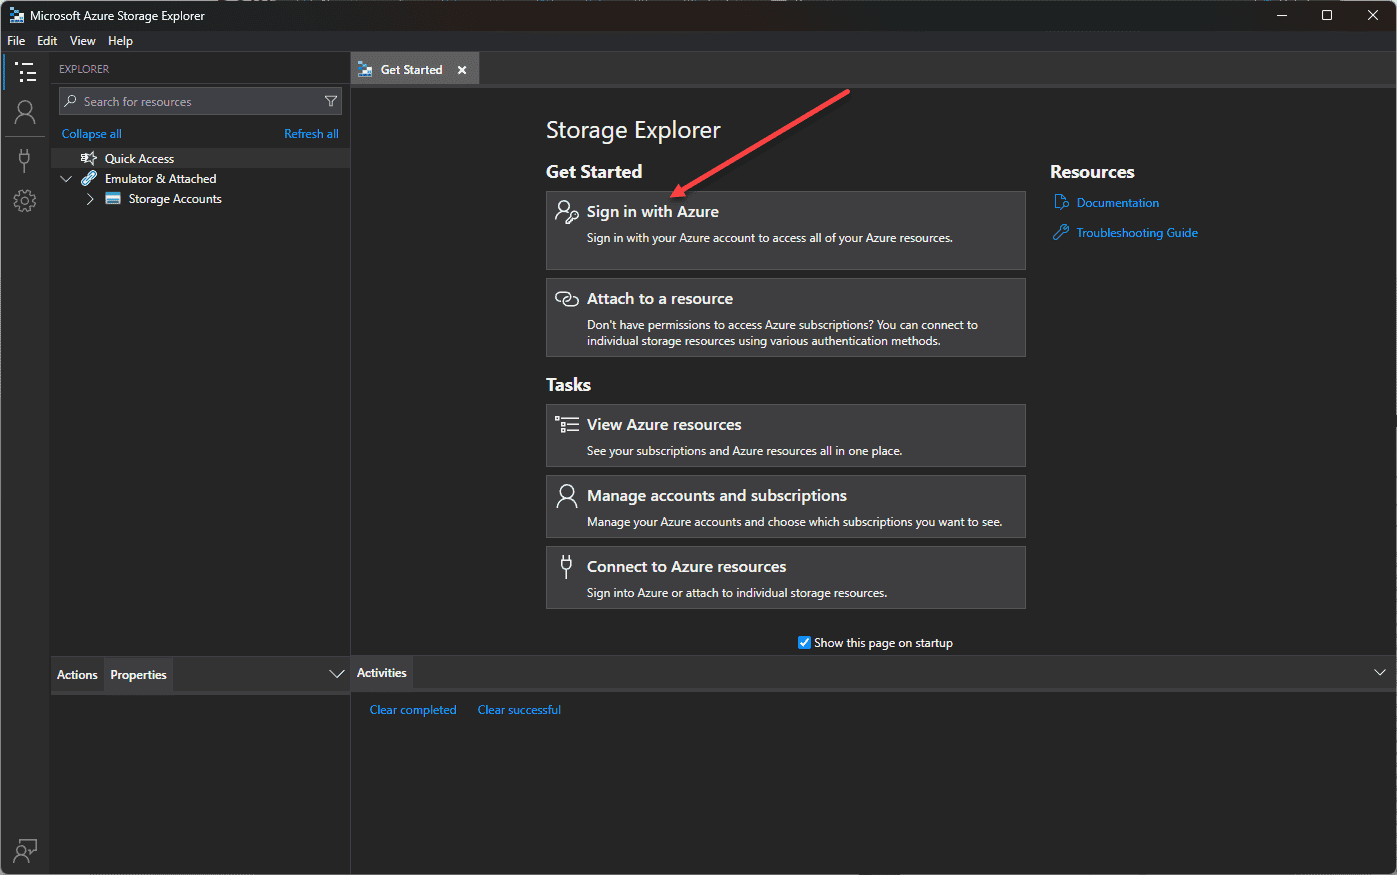Screen dimensions: 1397x875
Task: Close the Get Started tab
Action: tap(462, 70)
